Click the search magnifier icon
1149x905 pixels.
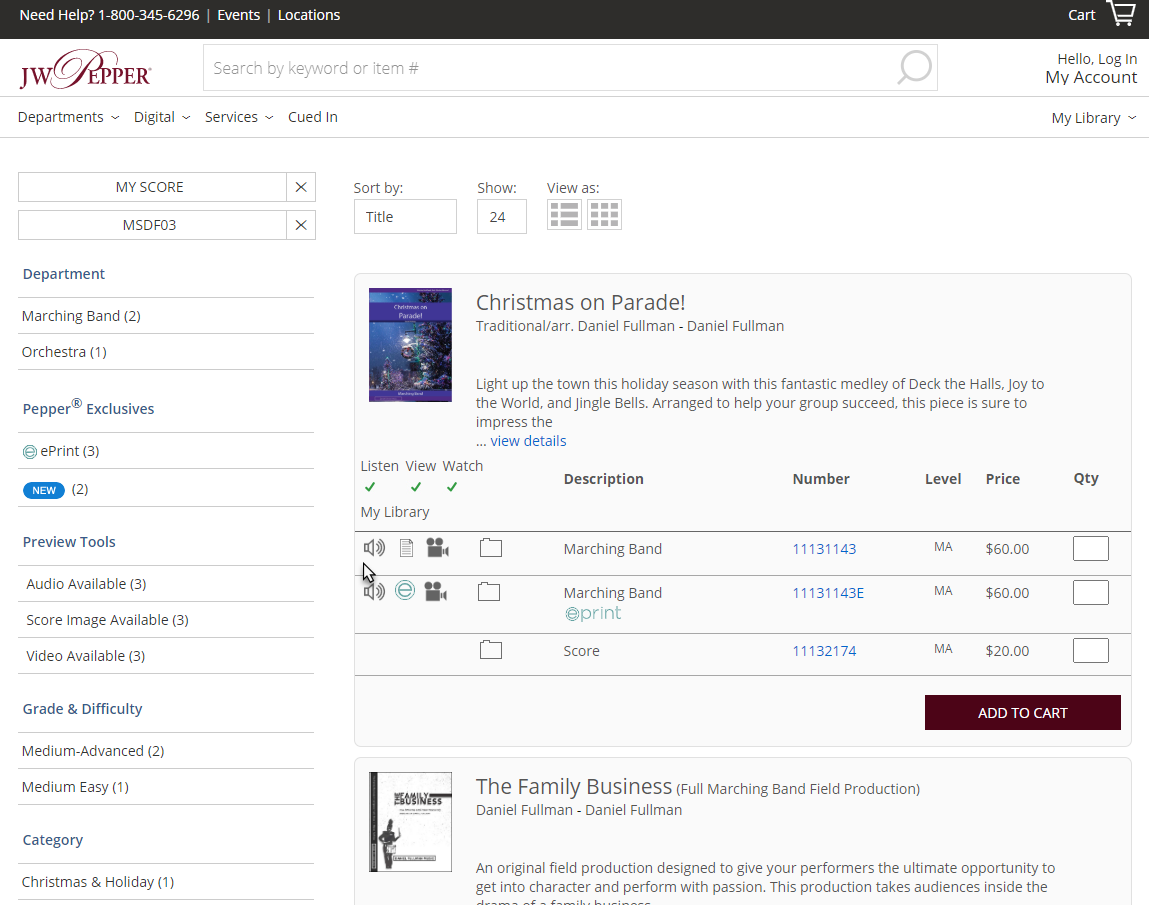(915, 67)
